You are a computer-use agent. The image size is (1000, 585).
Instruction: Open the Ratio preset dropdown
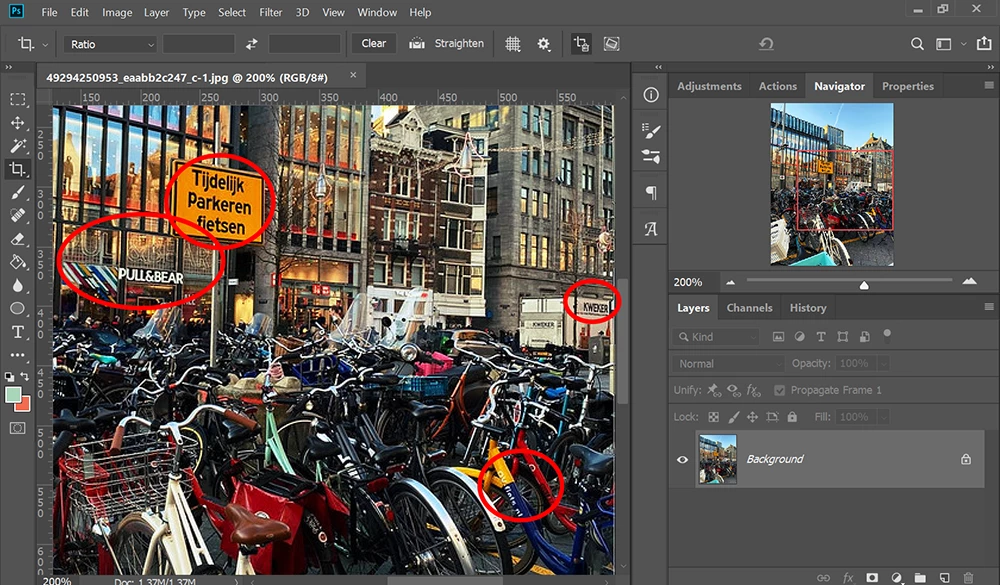pyautogui.click(x=110, y=44)
